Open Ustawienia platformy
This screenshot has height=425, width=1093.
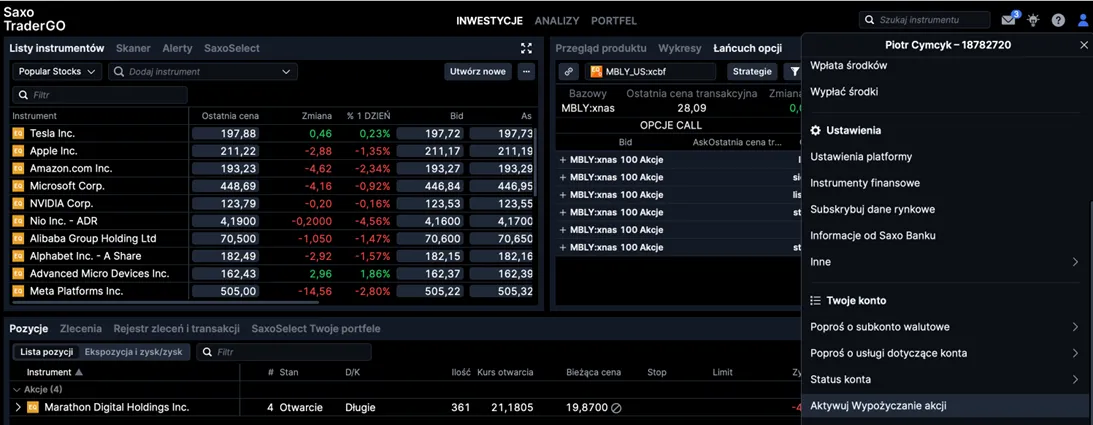pos(861,157)
